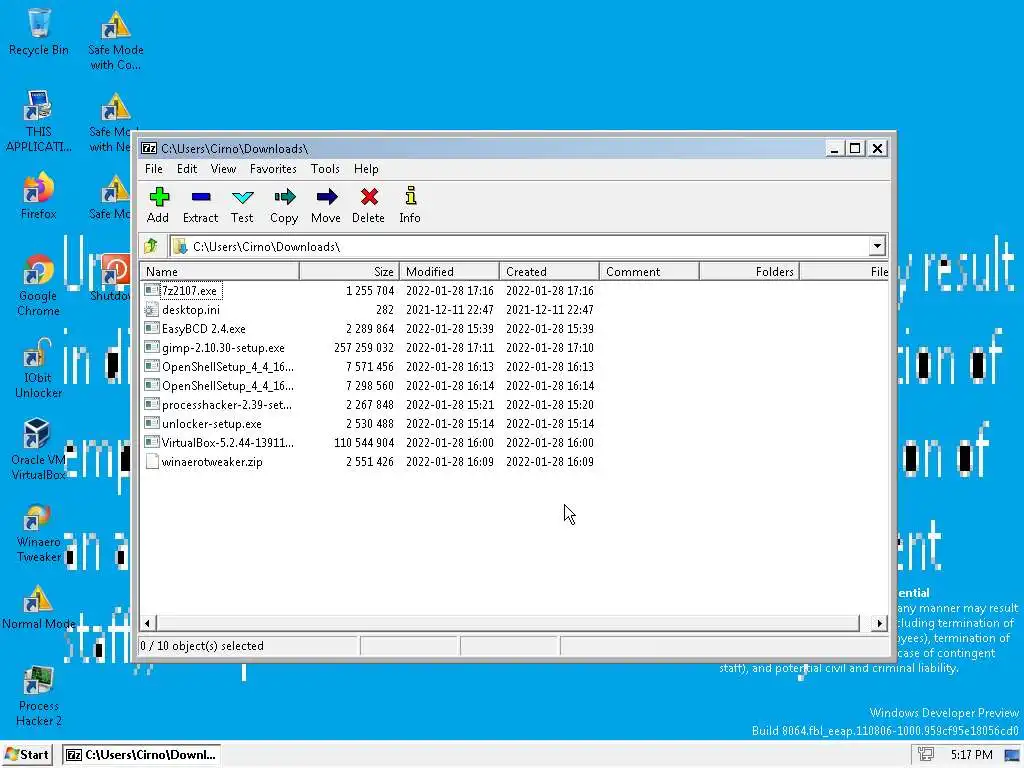Sort by the Modified column header
1024x768 pixels.
pyautogui.click(x=449, y=271)
